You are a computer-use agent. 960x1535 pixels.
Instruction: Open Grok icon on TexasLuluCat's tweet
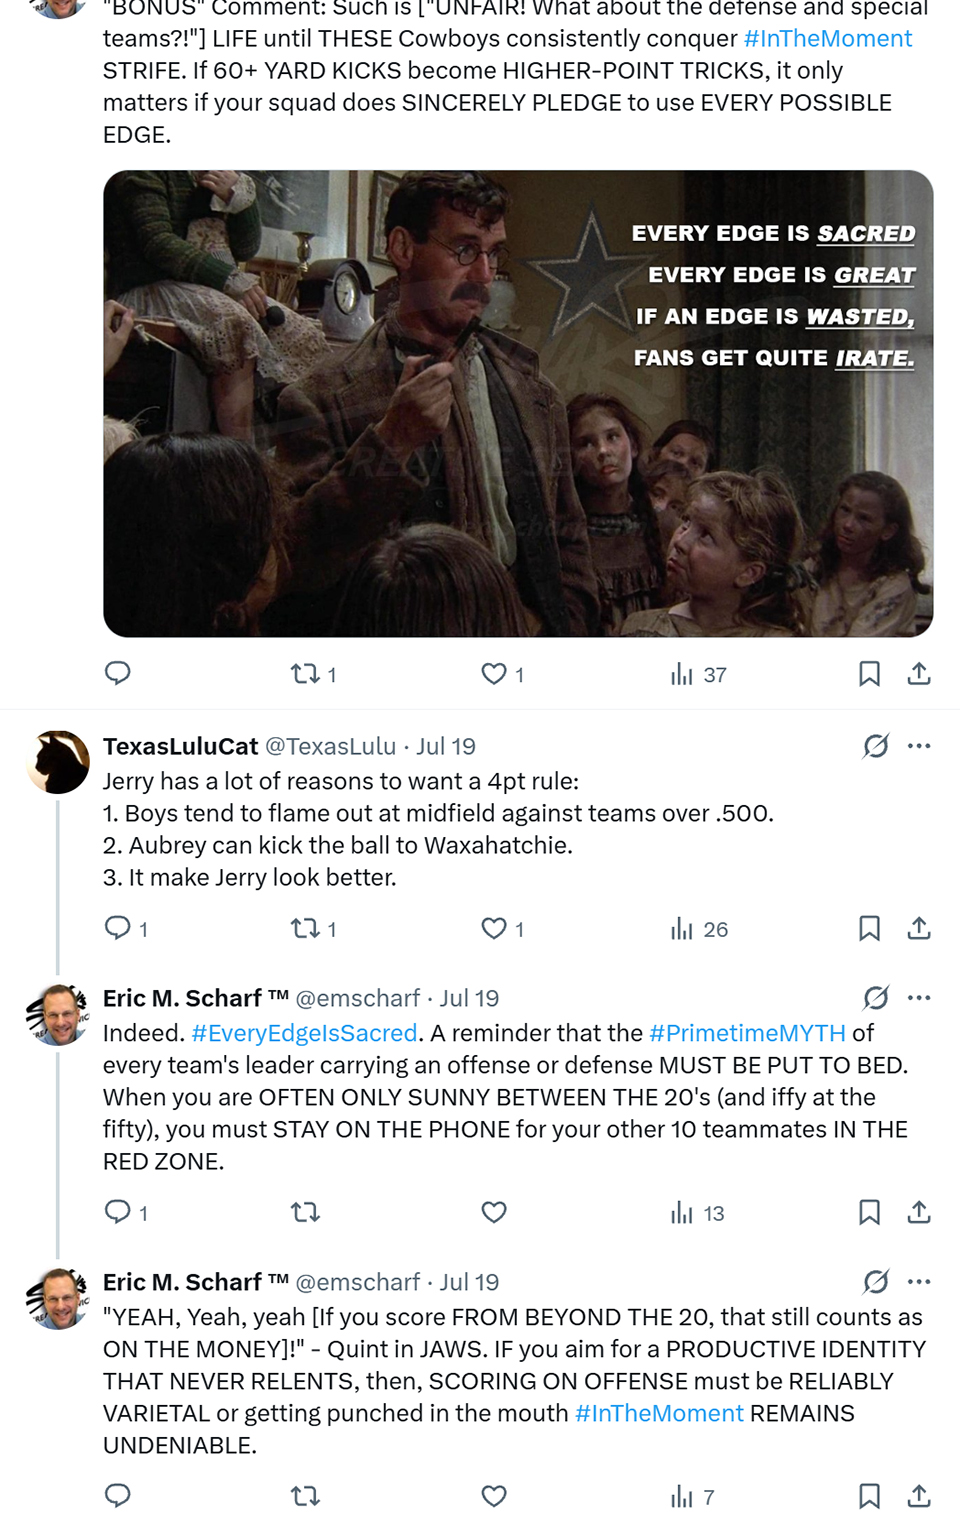coord(876,746)
